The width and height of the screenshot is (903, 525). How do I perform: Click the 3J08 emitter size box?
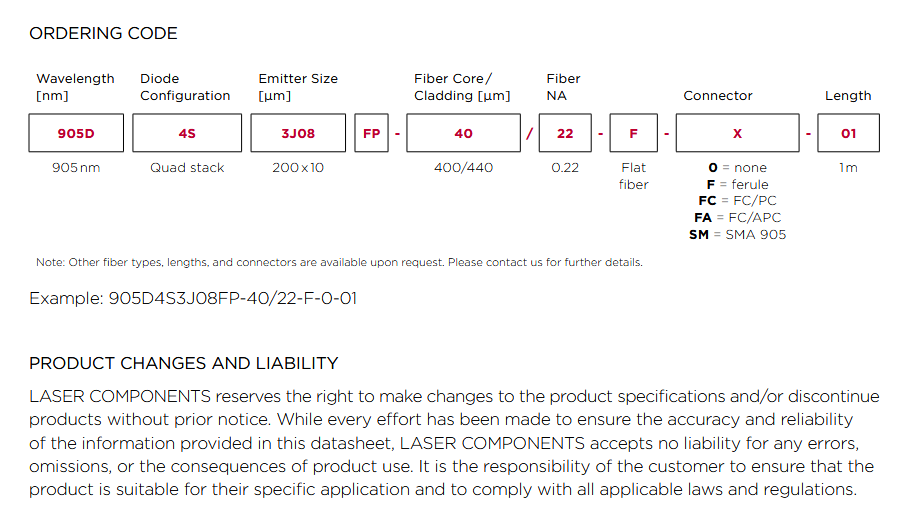coord(298,133)
